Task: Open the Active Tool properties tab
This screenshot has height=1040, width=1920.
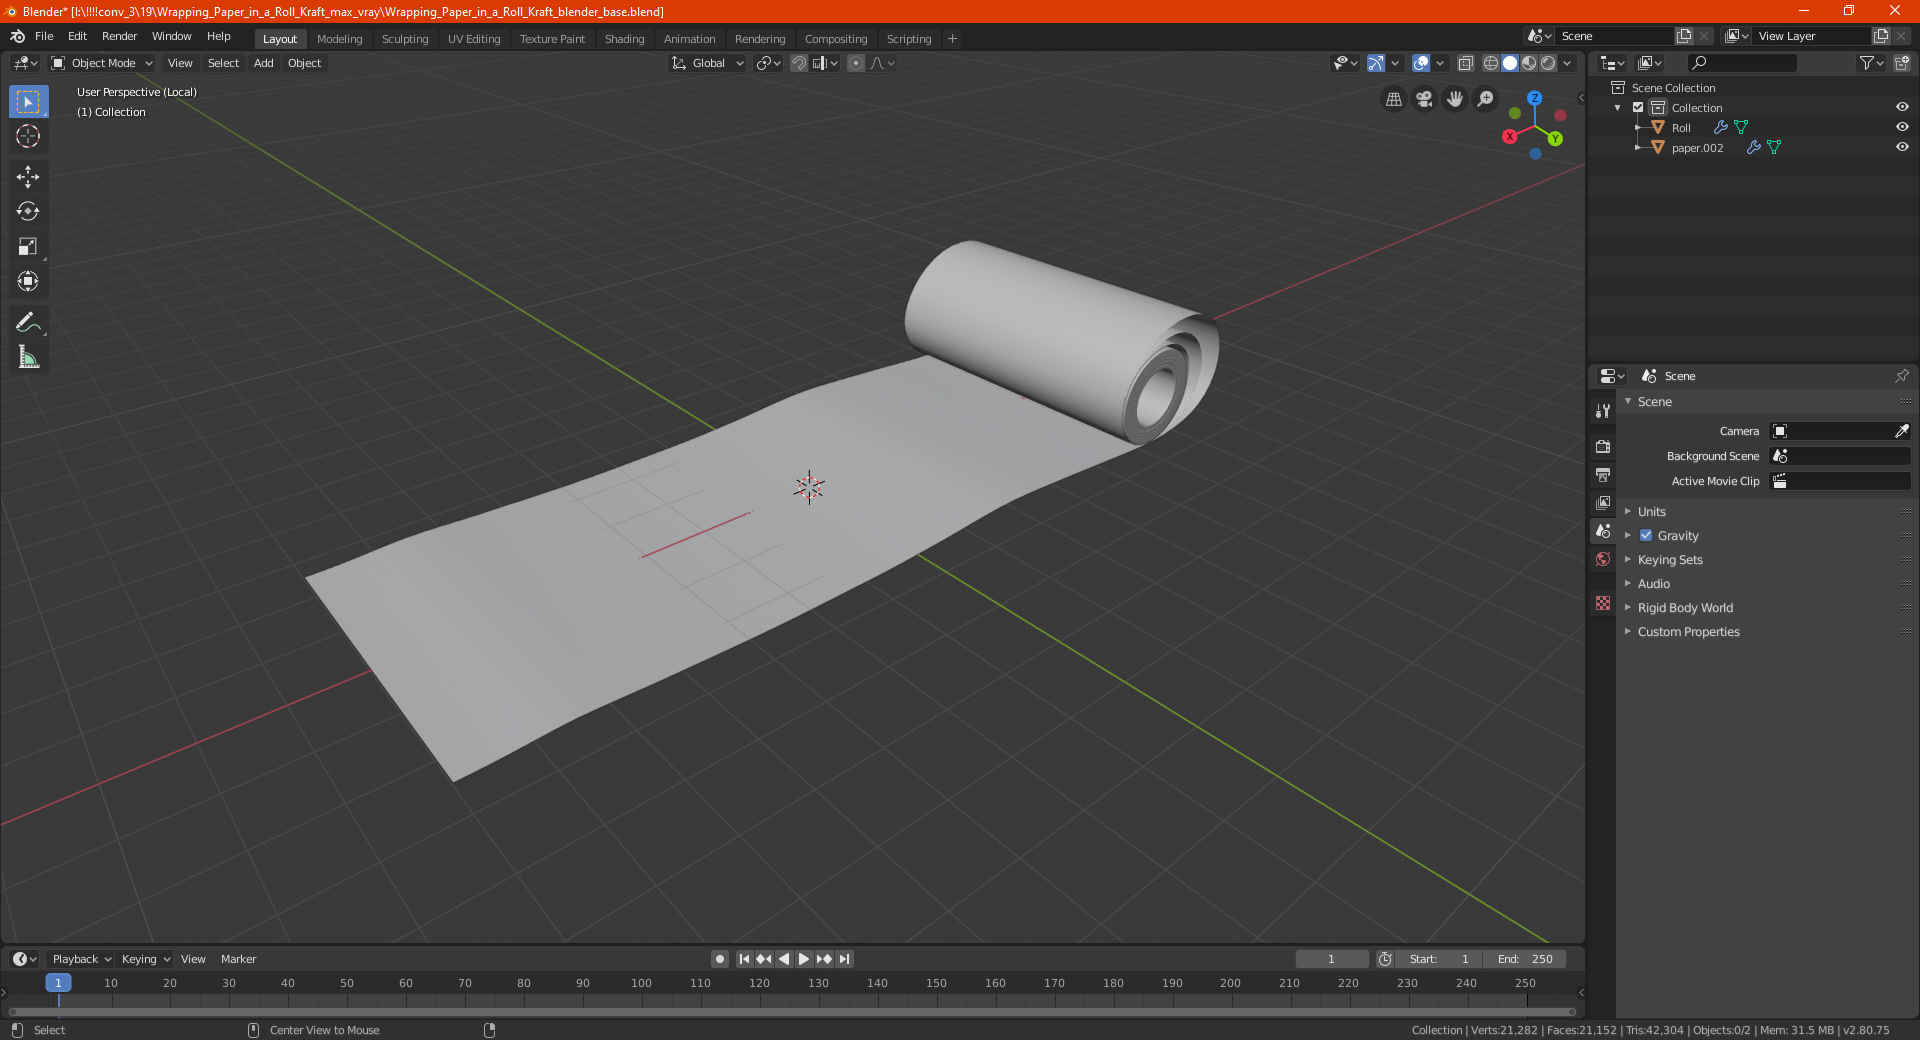Action: (x=1603, y=410)
